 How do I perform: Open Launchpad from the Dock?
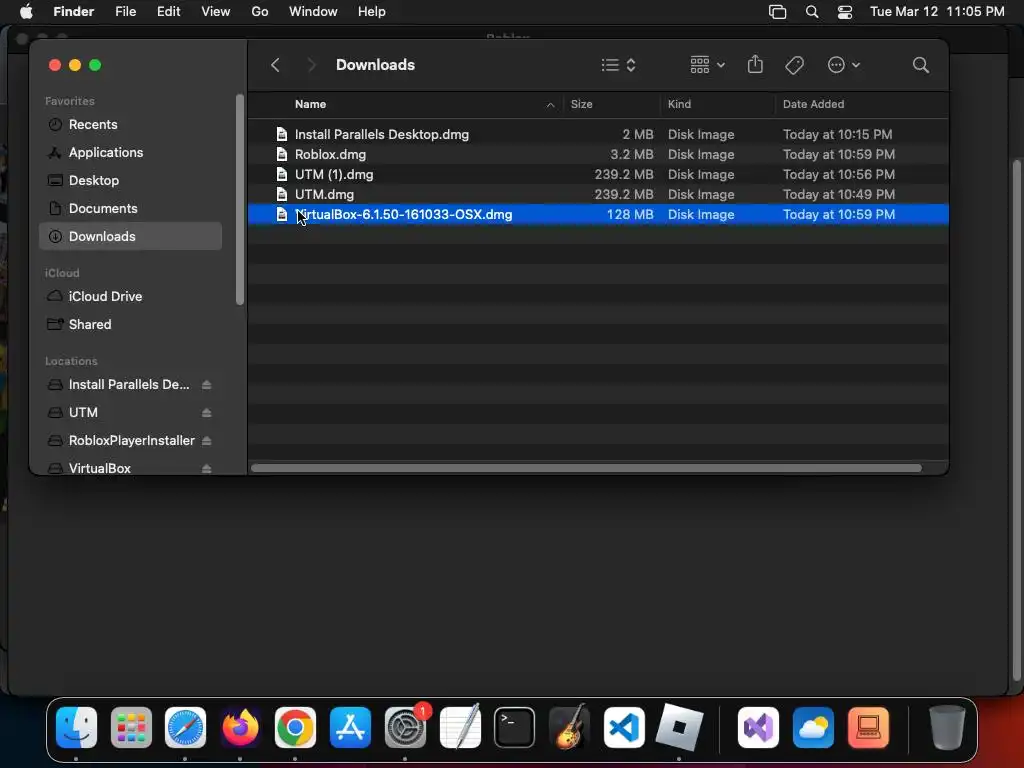(x=131, y=727)
